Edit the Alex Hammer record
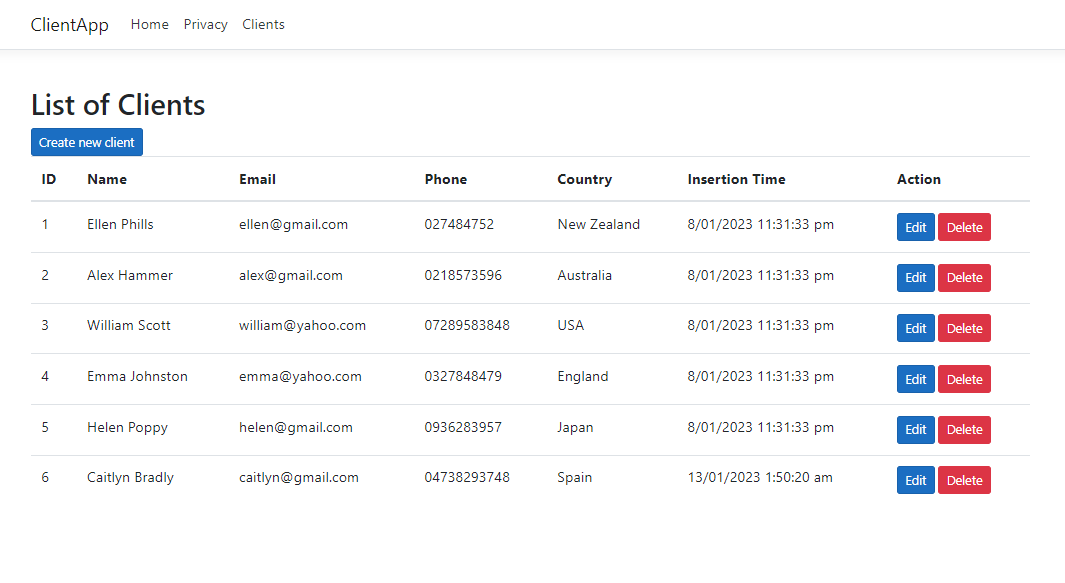This screenshot has width=1065, height=583. tap(915, 278)
